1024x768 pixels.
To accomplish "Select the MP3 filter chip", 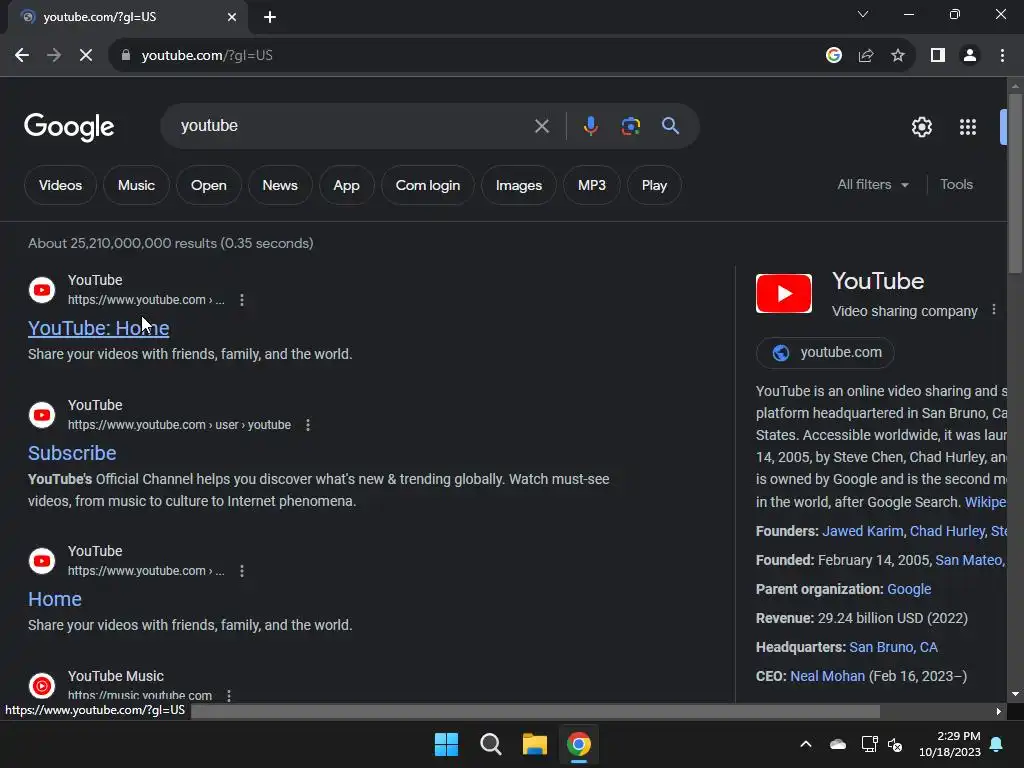I will click(x=592, y=185).
